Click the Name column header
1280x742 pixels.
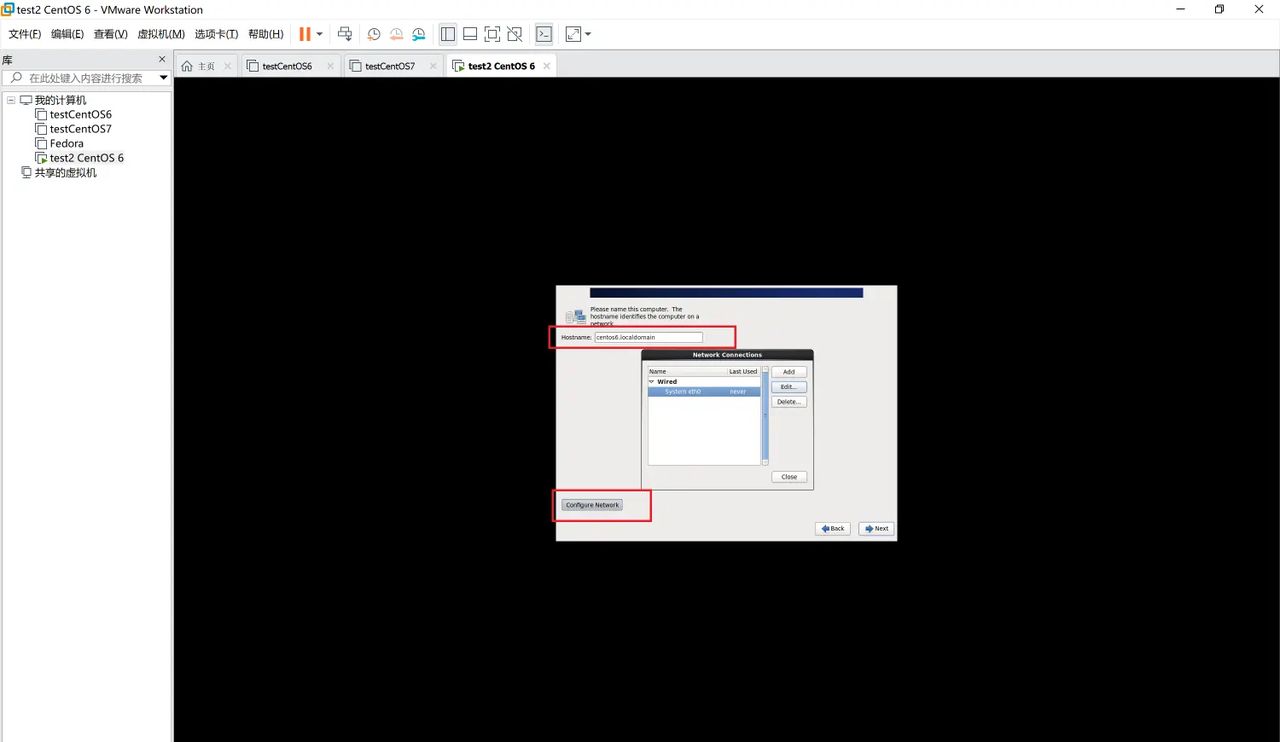(687, 371)
